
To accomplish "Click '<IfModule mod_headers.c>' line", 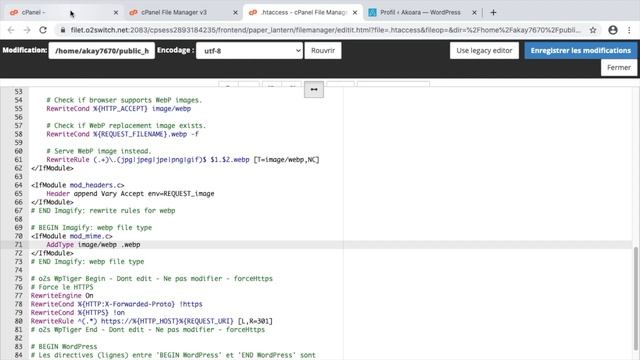I will pos(78,185).
